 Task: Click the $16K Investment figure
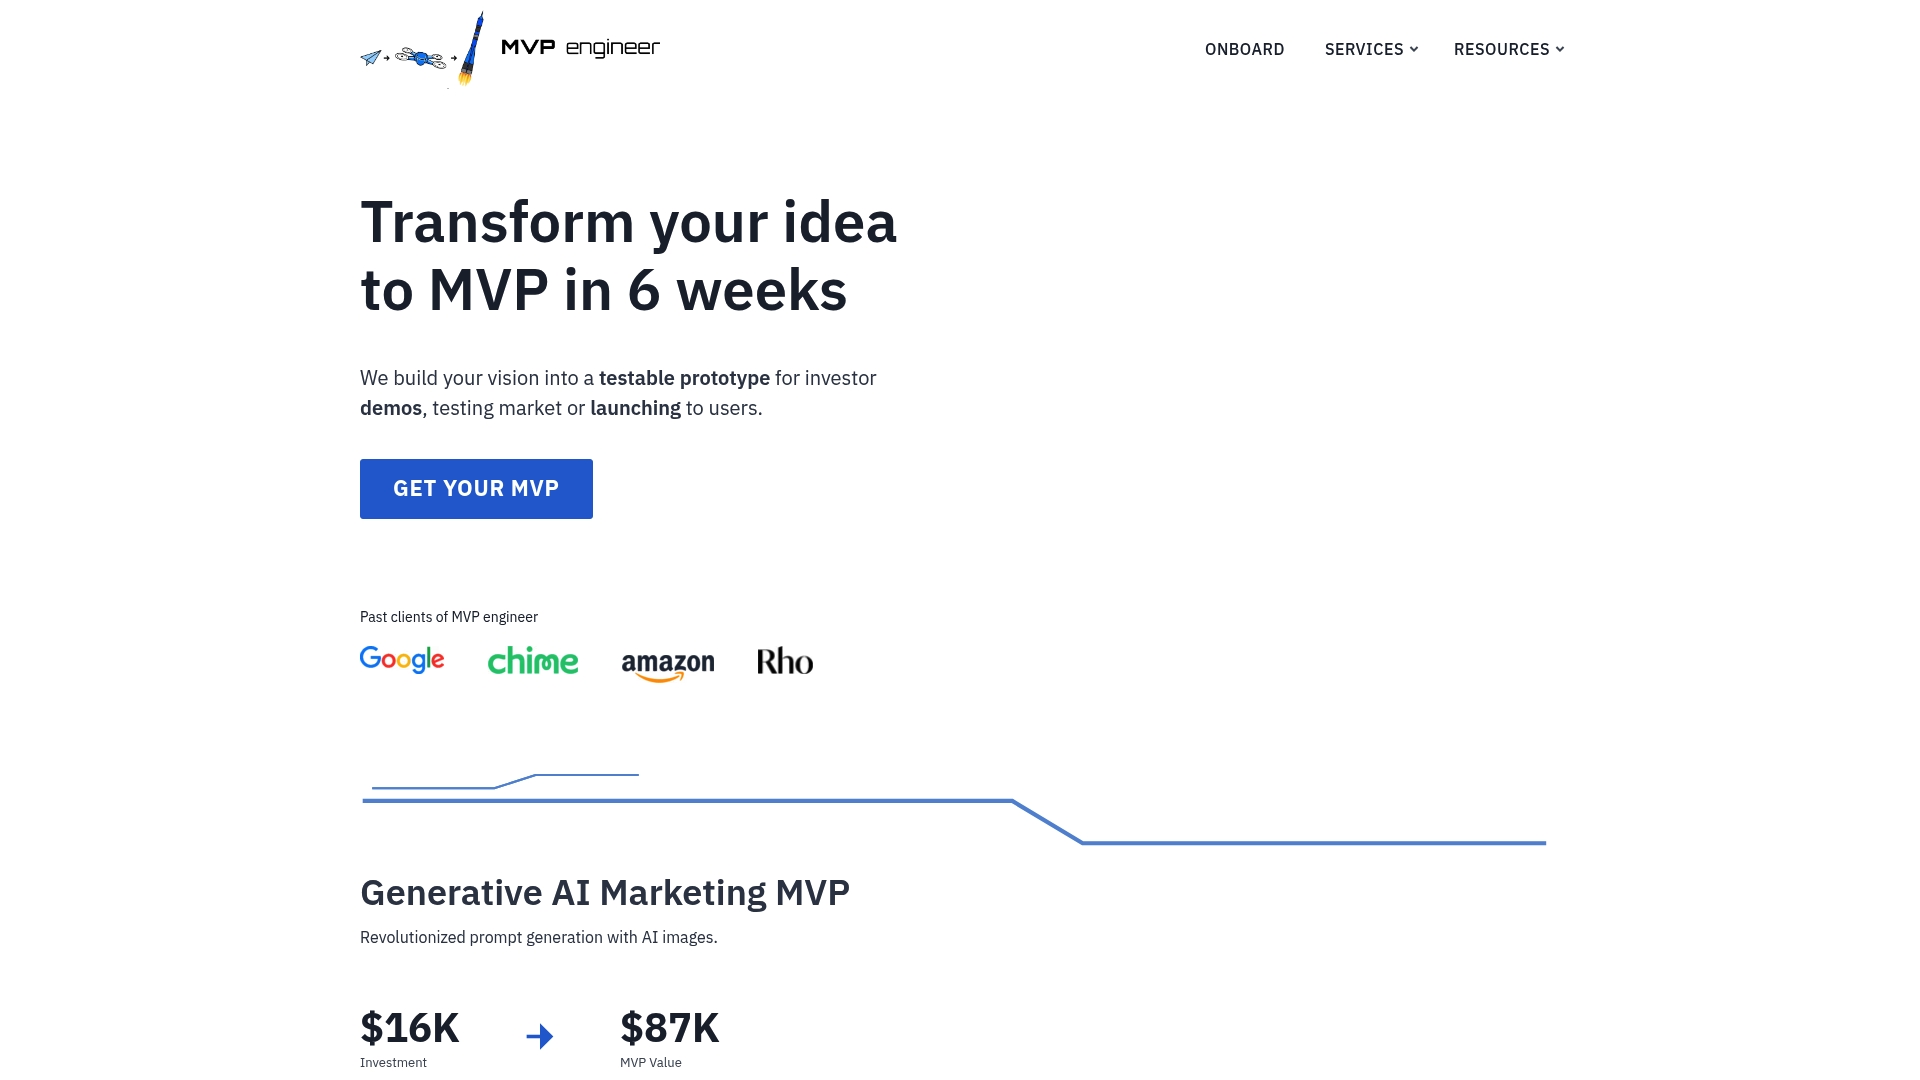click(x=409, y=1027)
